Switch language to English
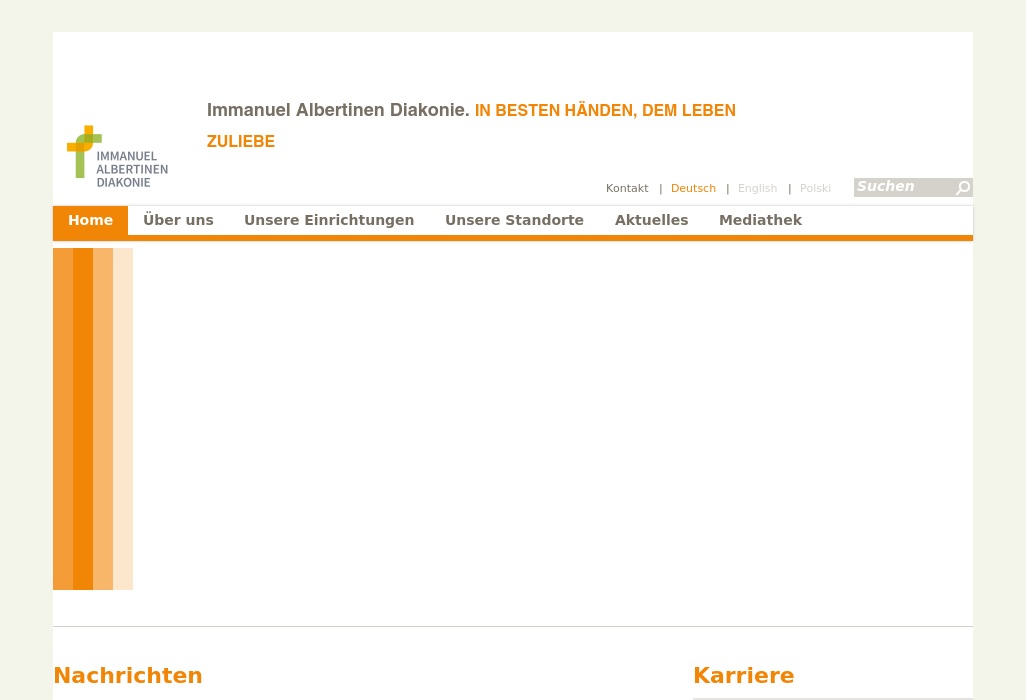 [x=757, y=188]
